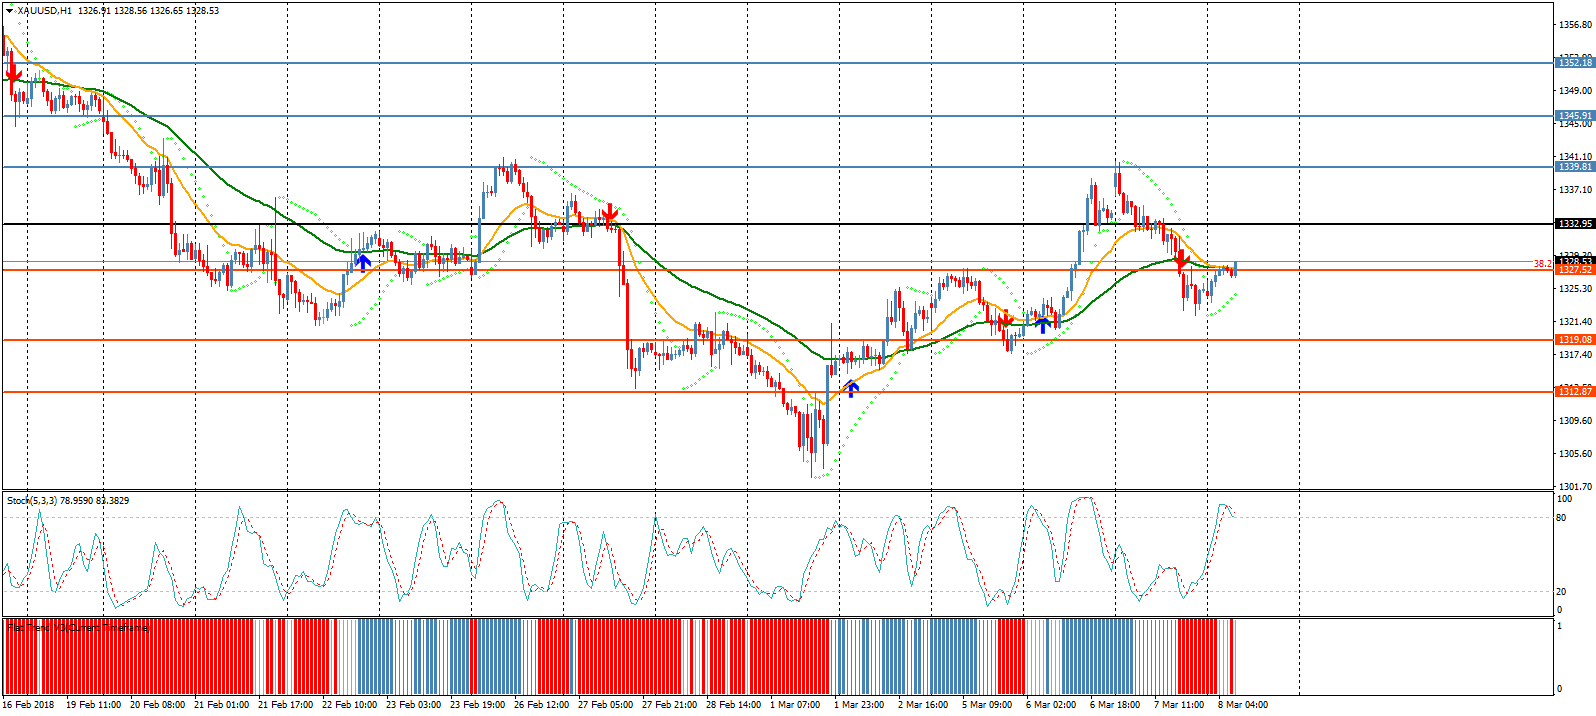
Task: Click the blue buy arrow near 22 Feb
Action: tap(364, 262)
